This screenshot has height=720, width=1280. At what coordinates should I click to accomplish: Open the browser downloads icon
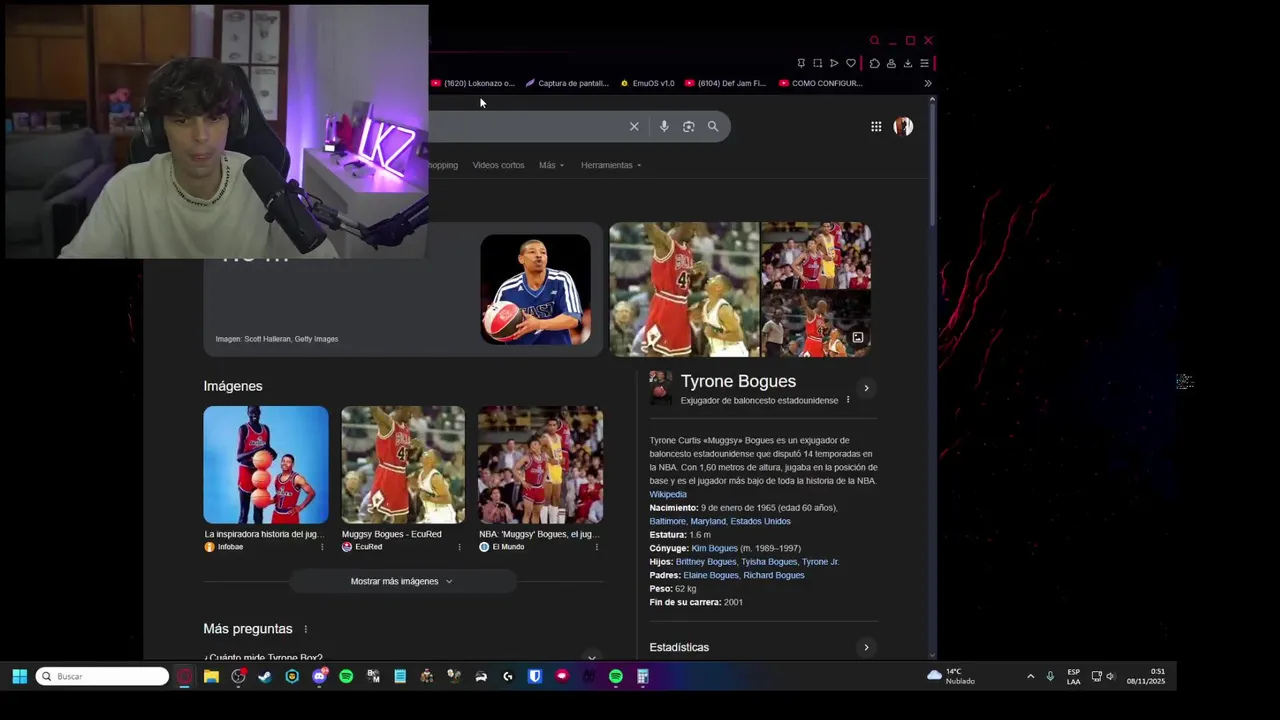pyautogui.click(x=908, y=63)
